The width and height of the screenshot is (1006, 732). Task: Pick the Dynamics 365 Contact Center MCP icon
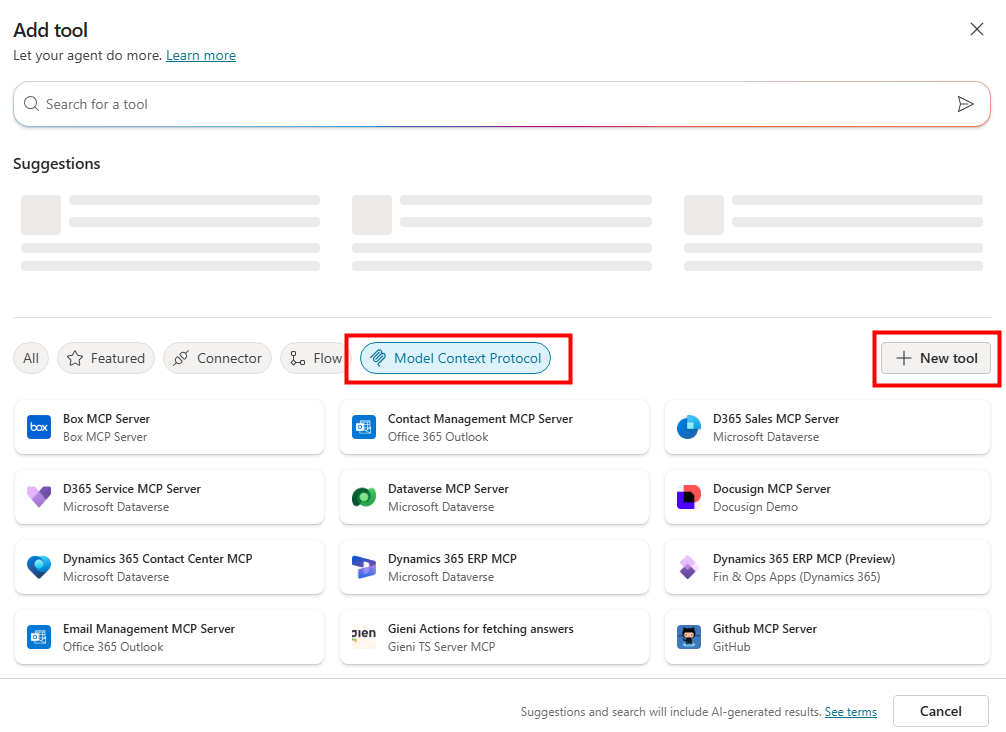(x=39, y=567)
